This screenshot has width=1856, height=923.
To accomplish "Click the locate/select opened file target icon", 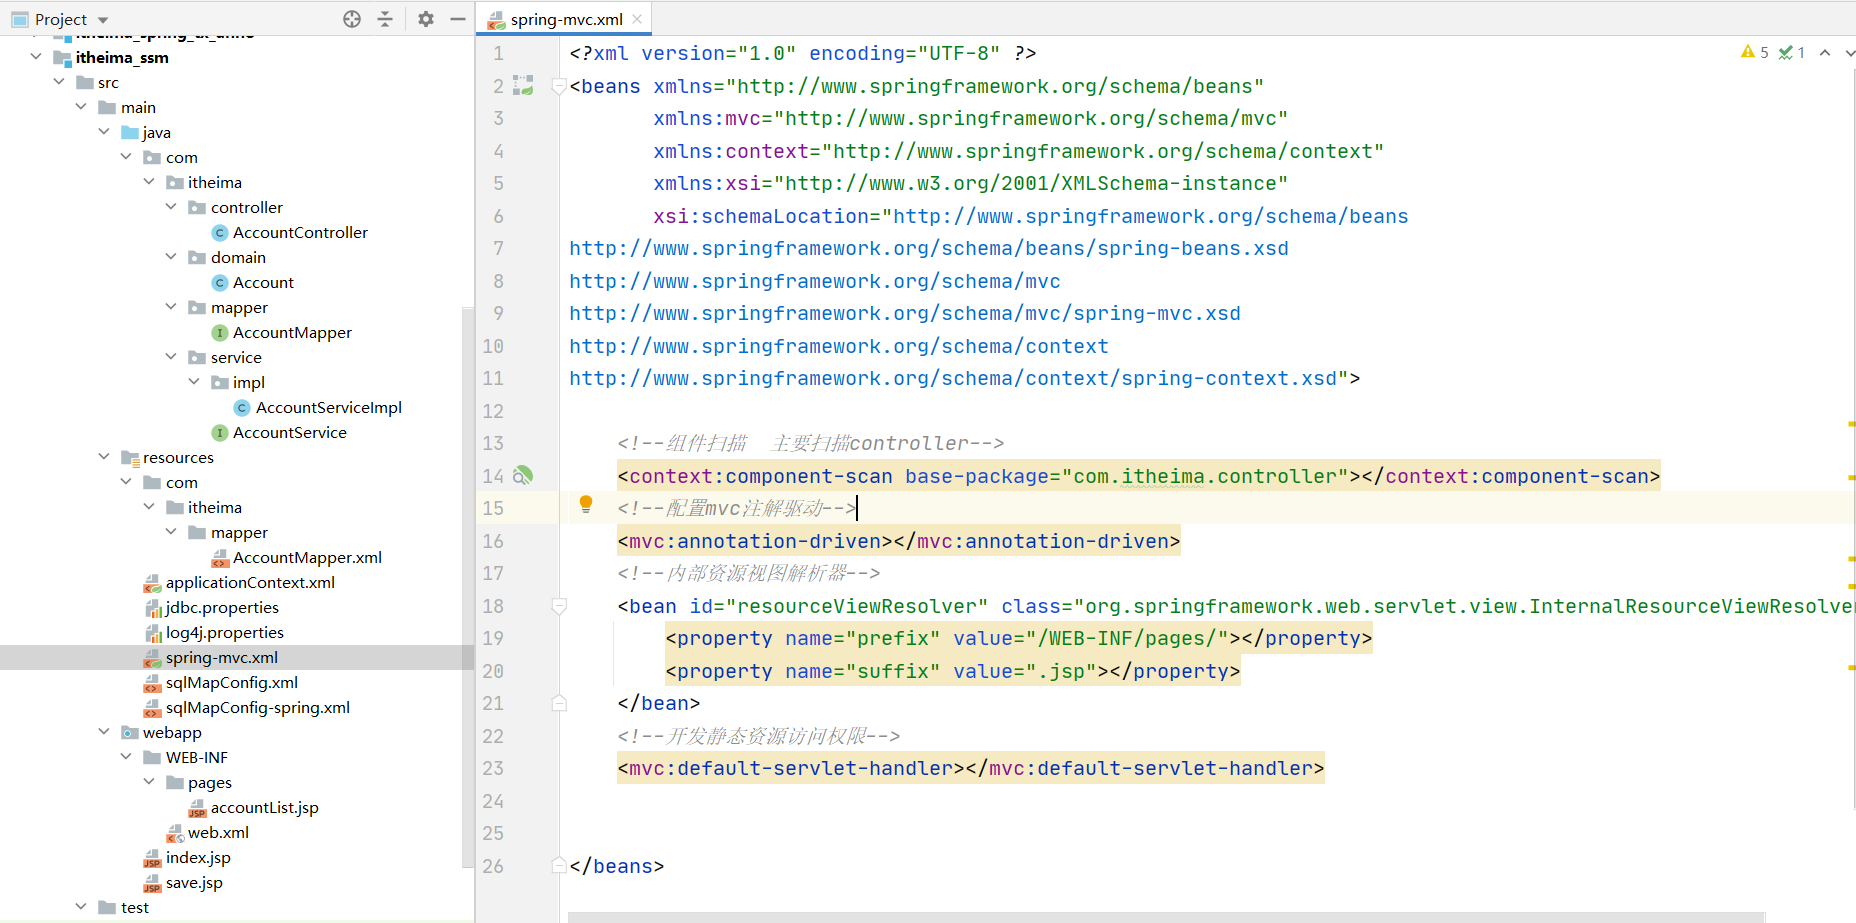I will (x=352, y=19).
